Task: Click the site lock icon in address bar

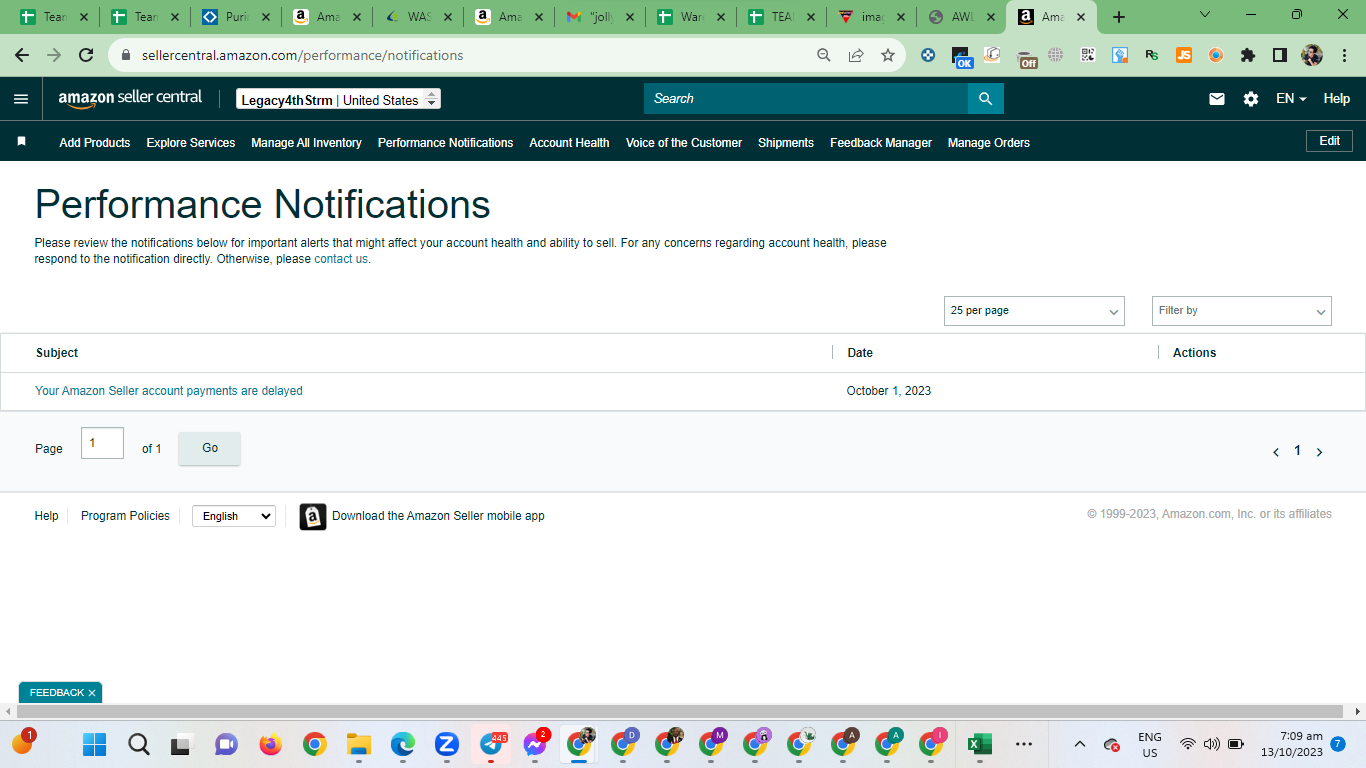Action: click(x=126, y=56)
